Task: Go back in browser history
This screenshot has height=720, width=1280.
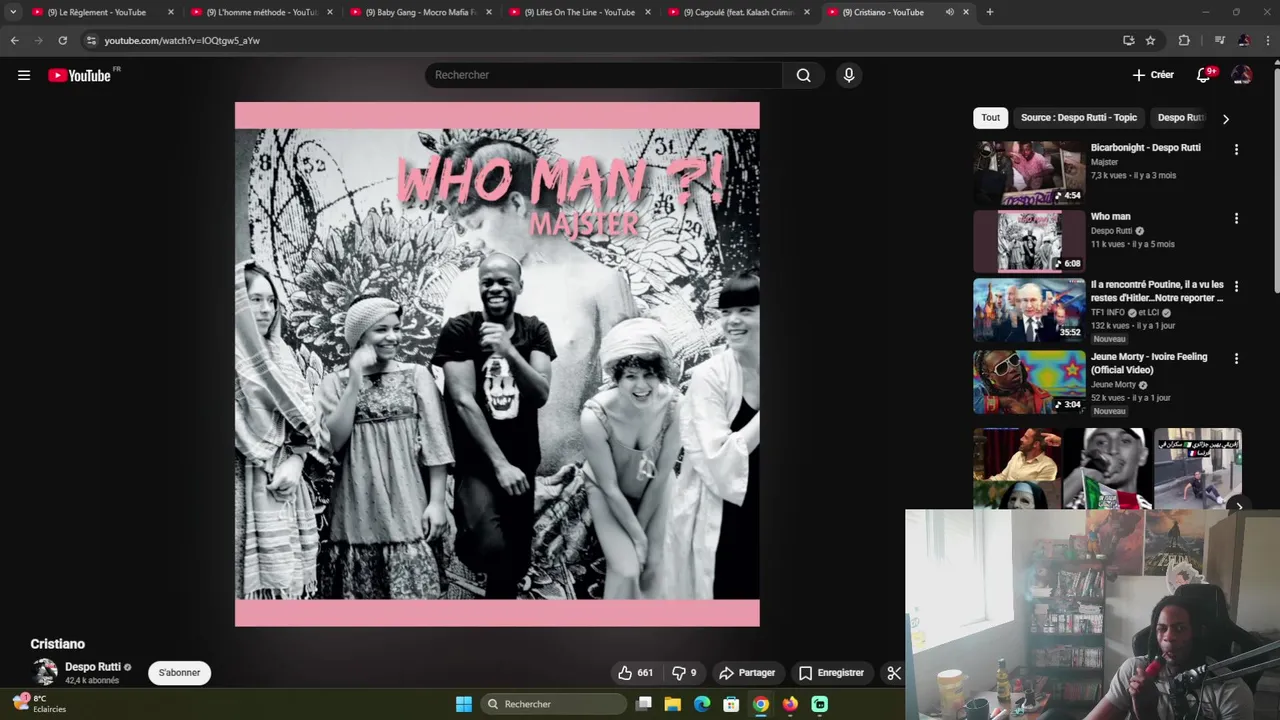Action: [14, 40]
